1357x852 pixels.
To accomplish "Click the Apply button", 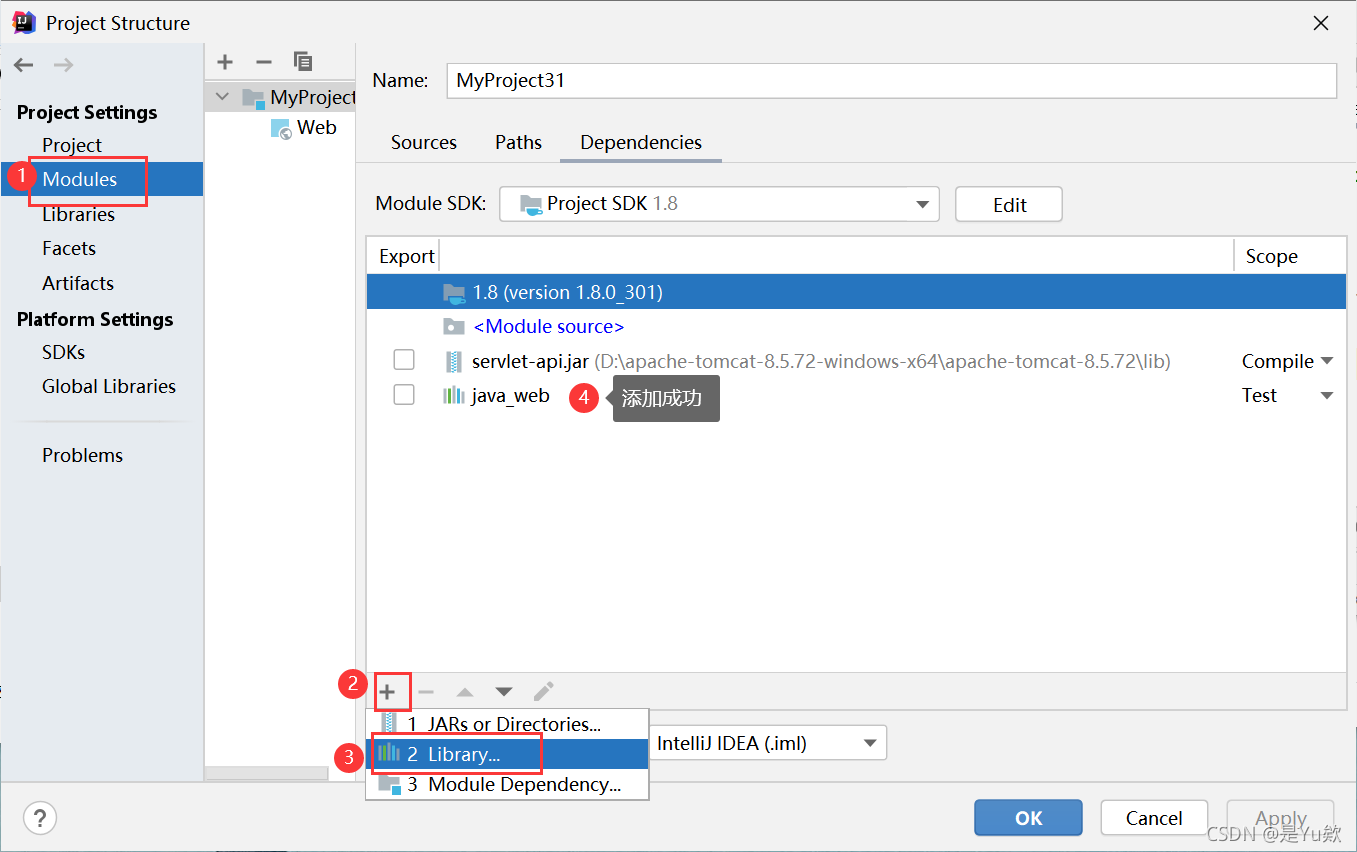I will click(1280, 818).
